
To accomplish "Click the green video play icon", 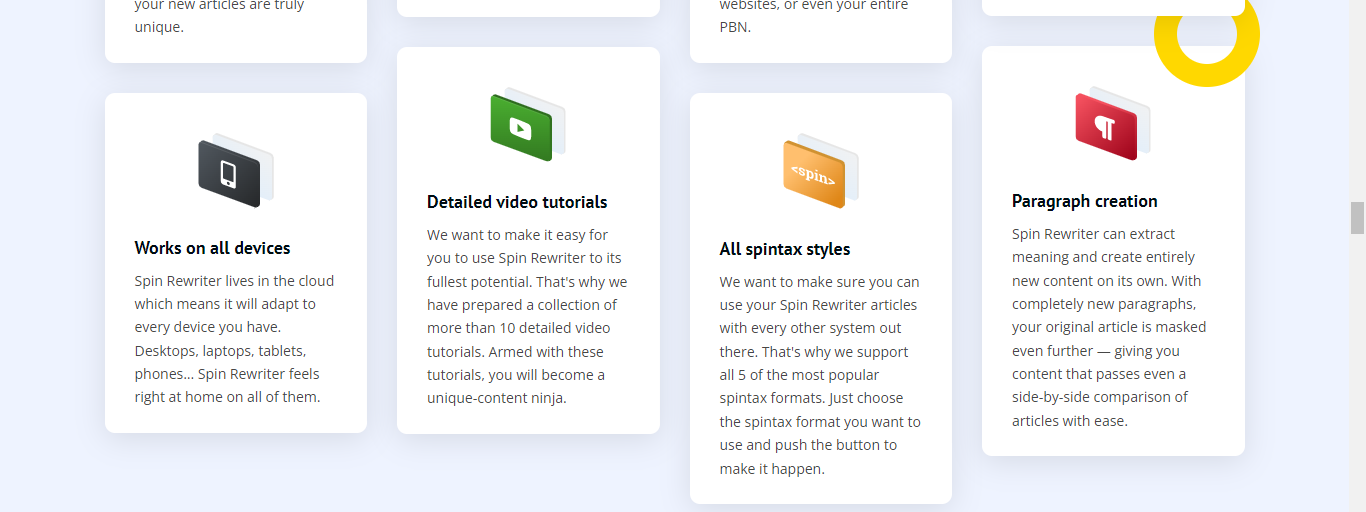I will pos(528,124).
